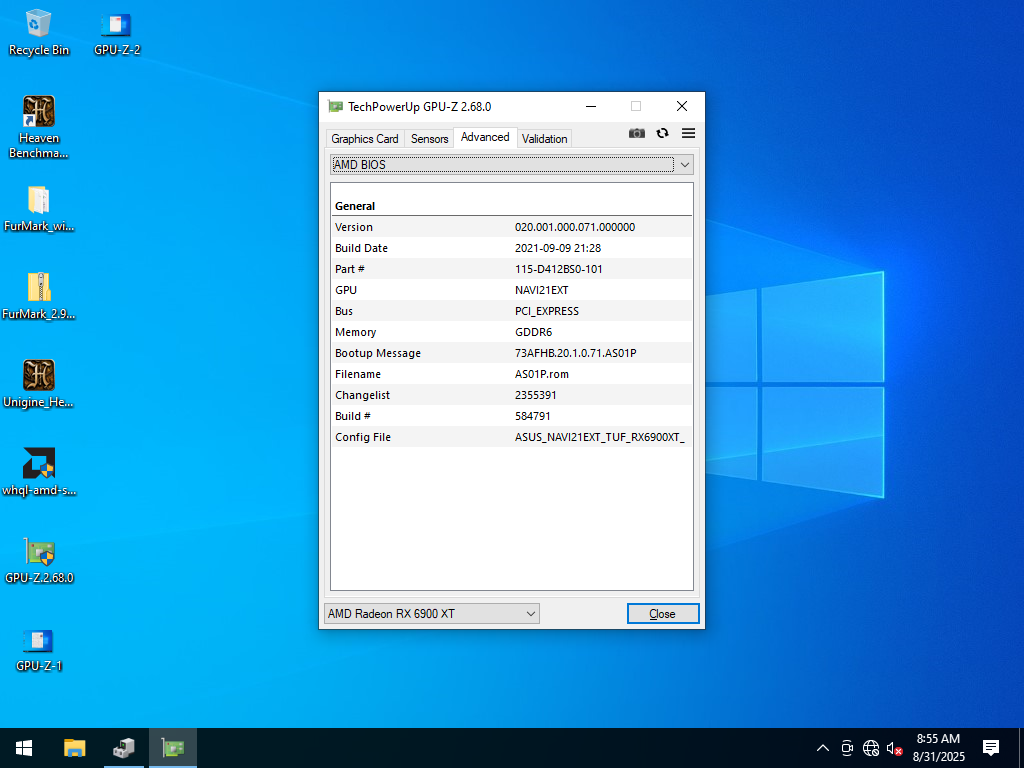Click the Filename value AS01P.rom
Image resolution: width=1024 pixels, height=768 pixels.
[541, 374]
